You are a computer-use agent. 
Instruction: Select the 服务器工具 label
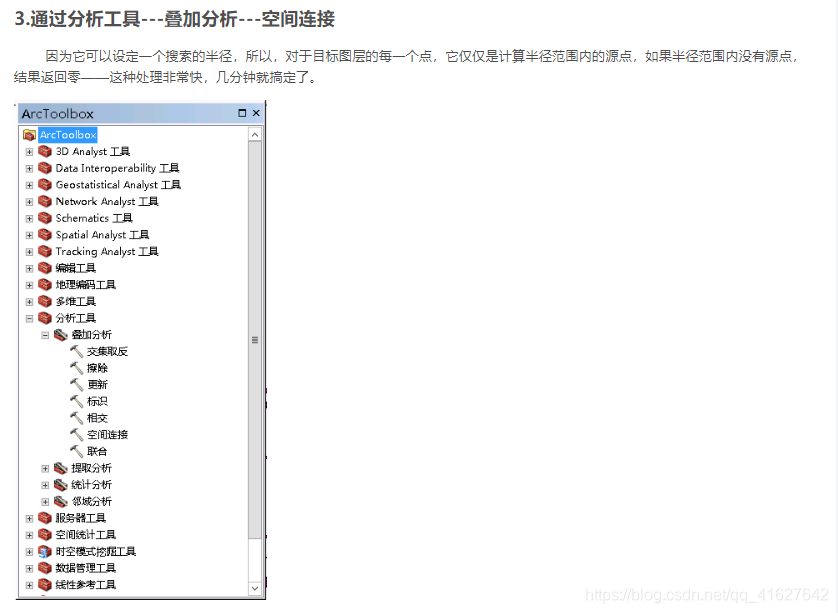click(81, 518)
